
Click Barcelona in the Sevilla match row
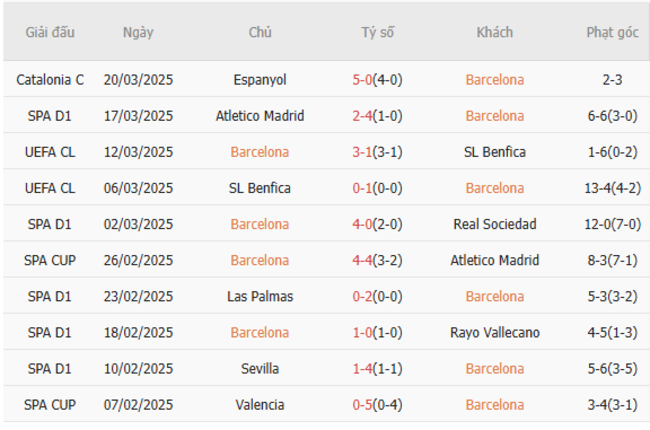click(494, 369)
